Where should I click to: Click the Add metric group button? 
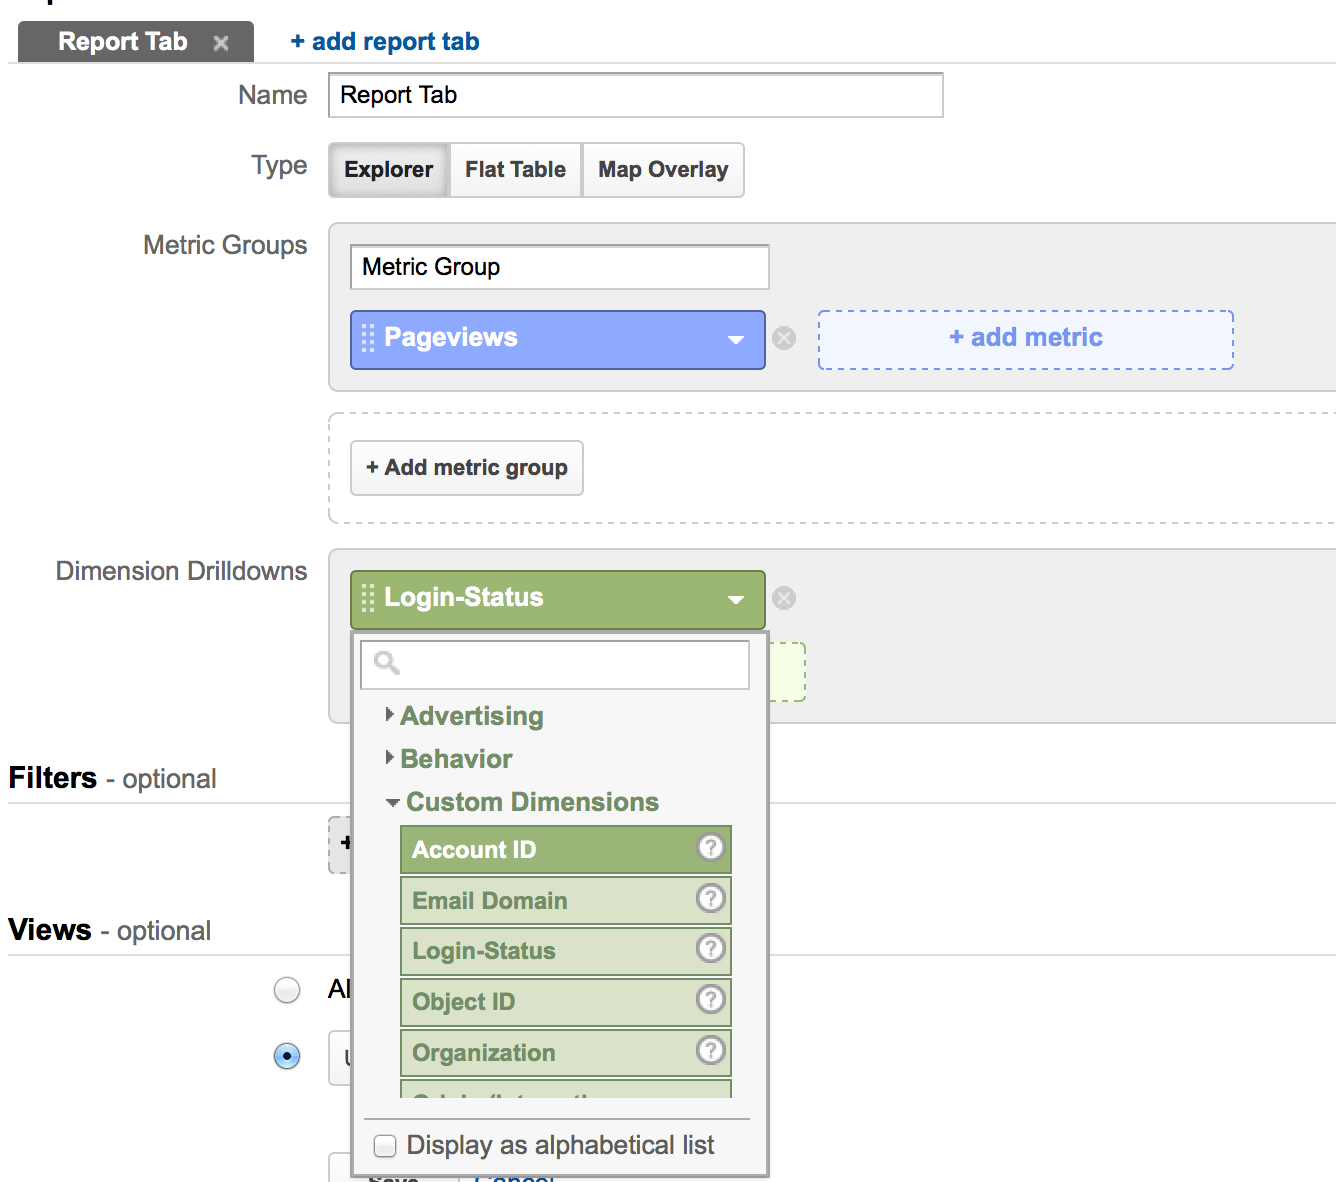pos(467,468)
